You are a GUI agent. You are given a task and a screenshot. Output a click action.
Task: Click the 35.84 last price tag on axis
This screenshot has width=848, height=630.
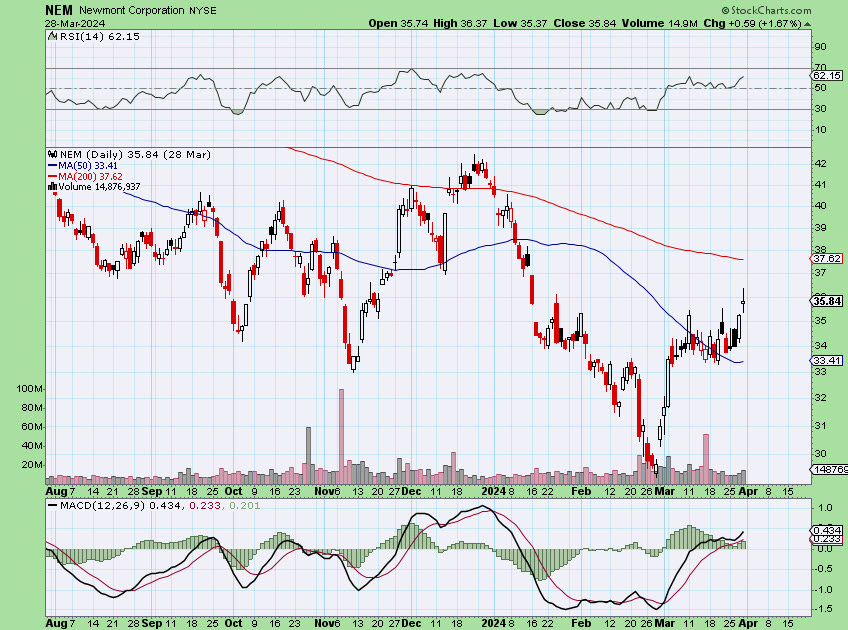point(827,301)
